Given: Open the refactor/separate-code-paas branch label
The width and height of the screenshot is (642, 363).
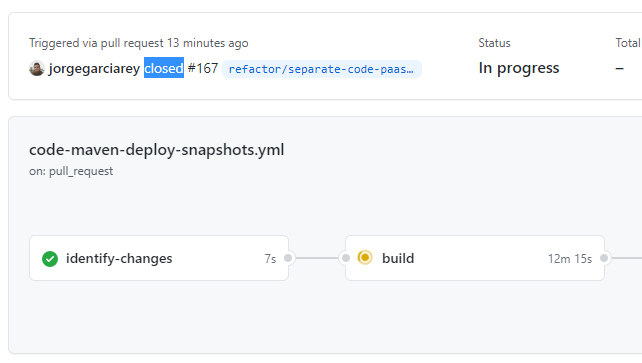Looking at the screenshot, I should tap(321, 69).
